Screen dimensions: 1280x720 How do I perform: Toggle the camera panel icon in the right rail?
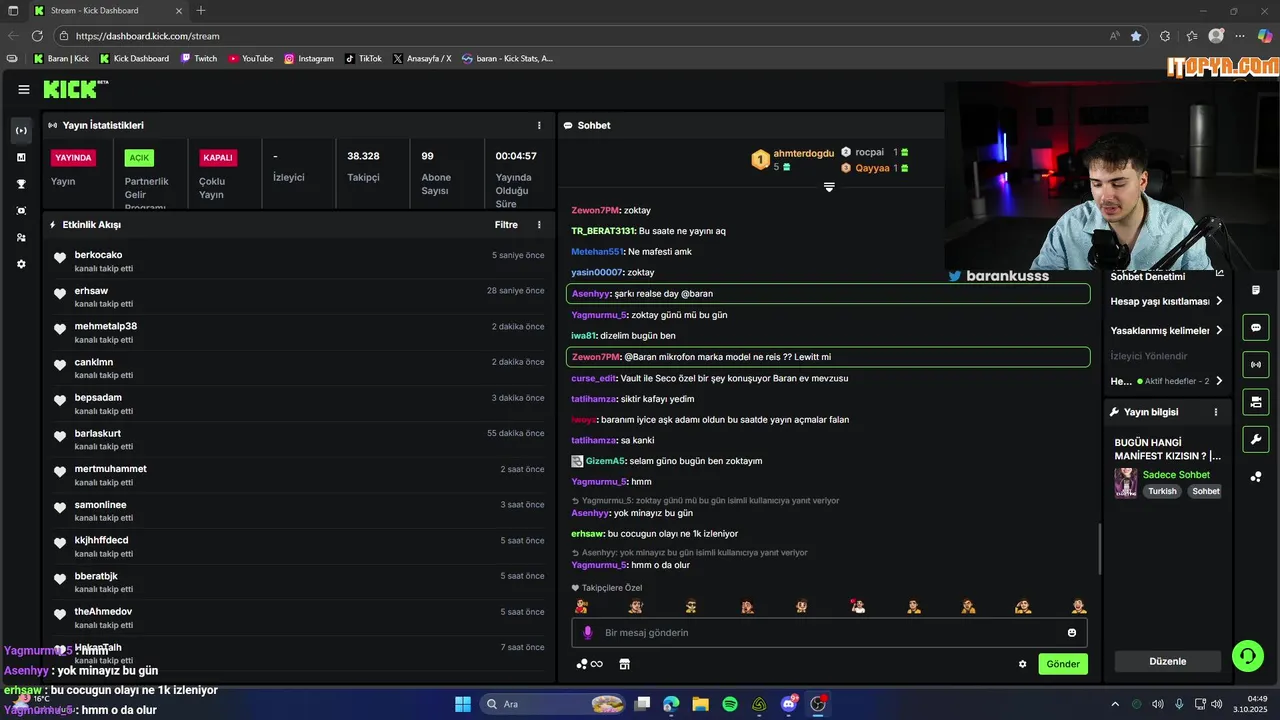tap(1256, 402)
